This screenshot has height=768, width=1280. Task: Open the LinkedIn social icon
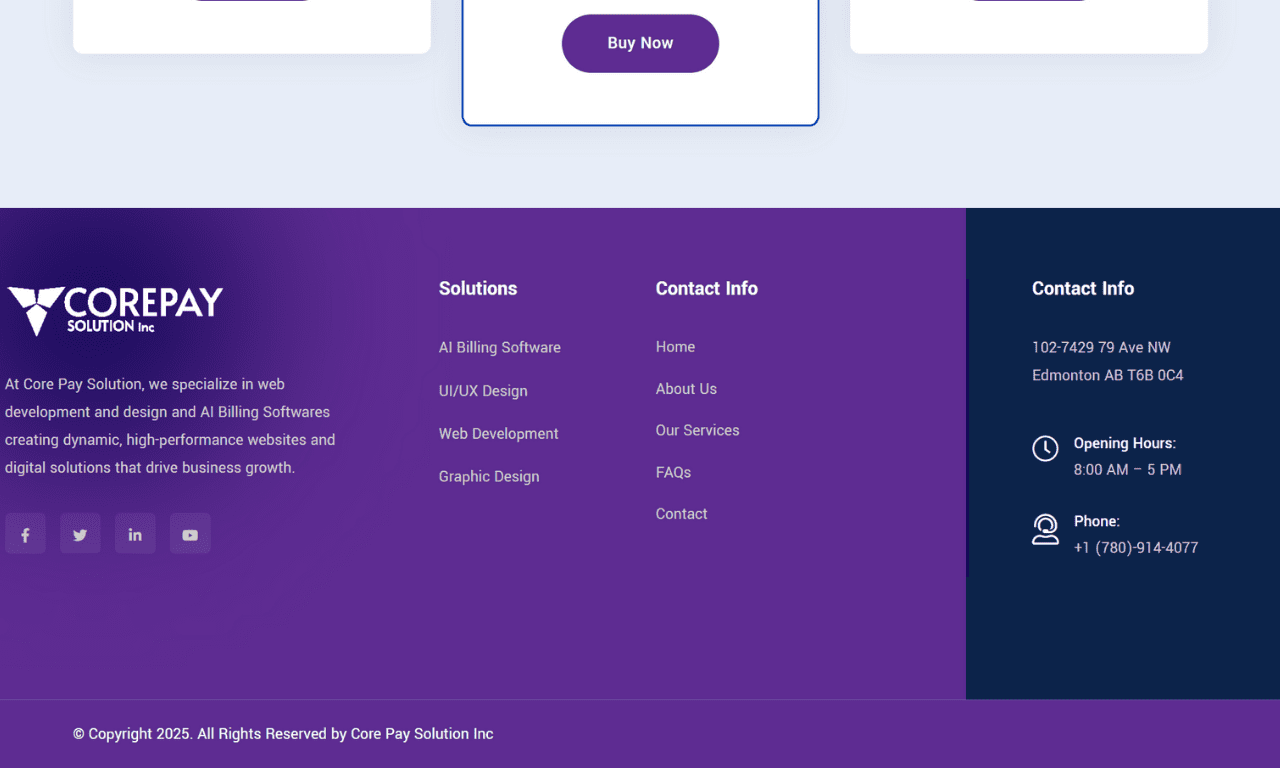[135, 534]
